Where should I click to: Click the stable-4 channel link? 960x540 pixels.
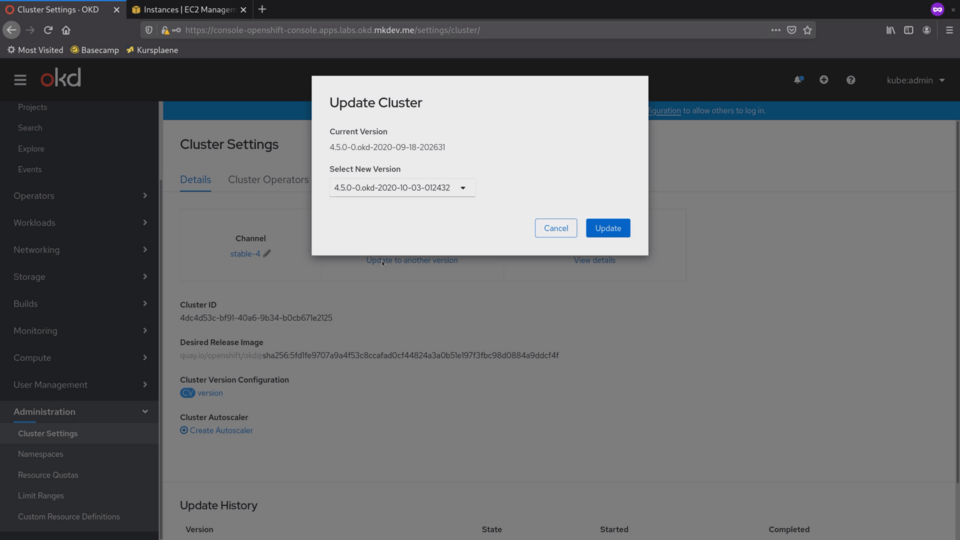pos(245,253)
